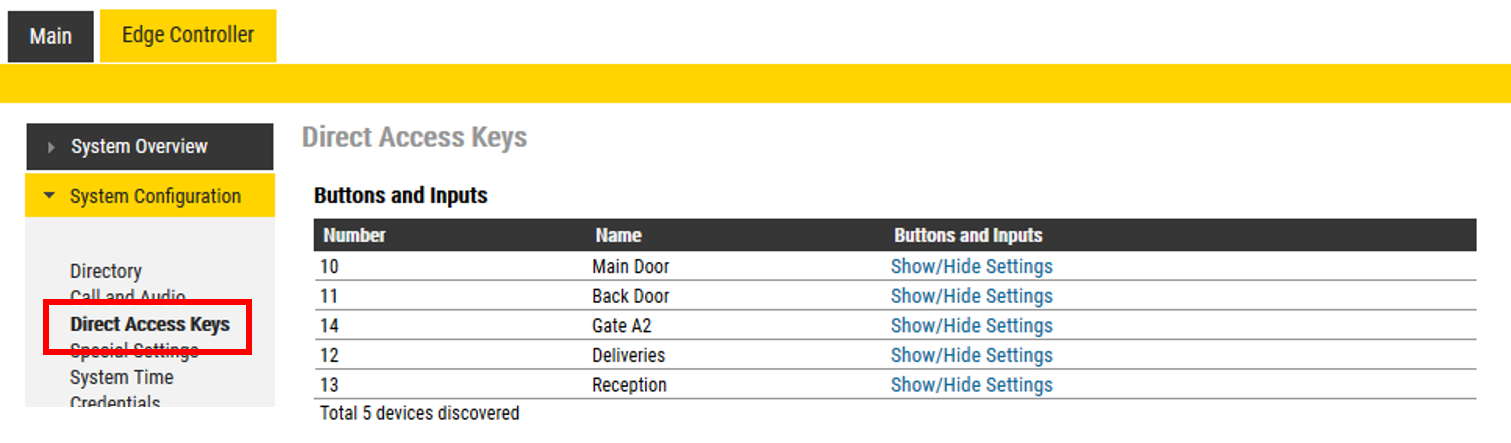Image resolution: width=1511 pixels, height=443 pixels.
Task: Select the Main Door name cell
Action: click(x=630, y=267)
